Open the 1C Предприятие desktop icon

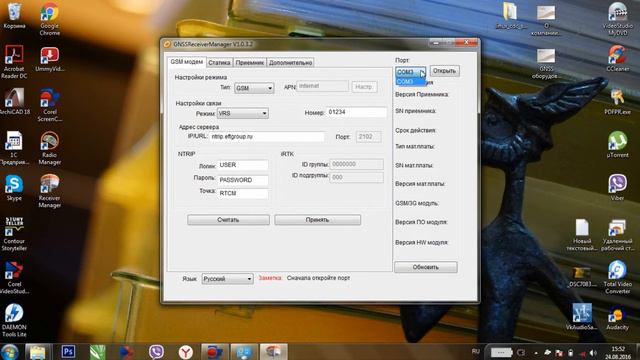(14, 148)
